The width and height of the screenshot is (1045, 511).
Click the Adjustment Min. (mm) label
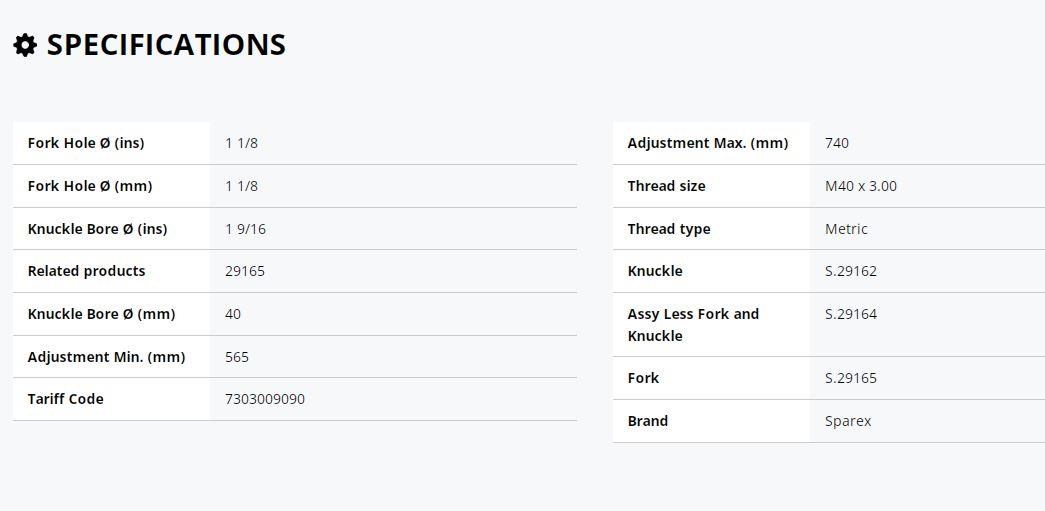tap(106, 357)
